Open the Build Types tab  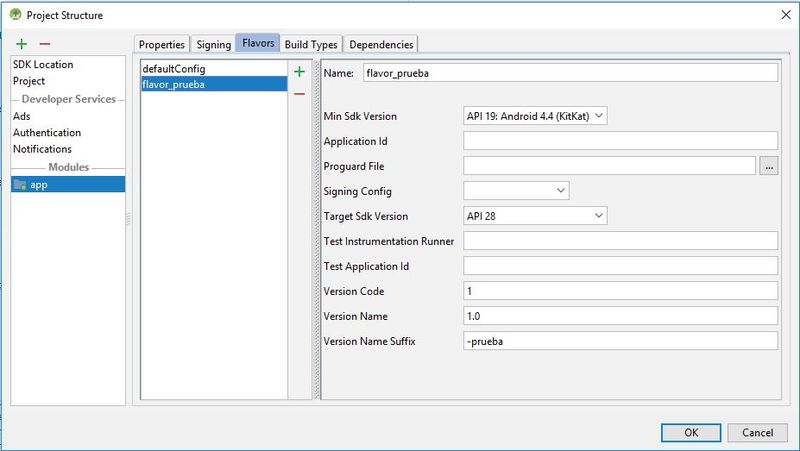(x=311, y=44)
